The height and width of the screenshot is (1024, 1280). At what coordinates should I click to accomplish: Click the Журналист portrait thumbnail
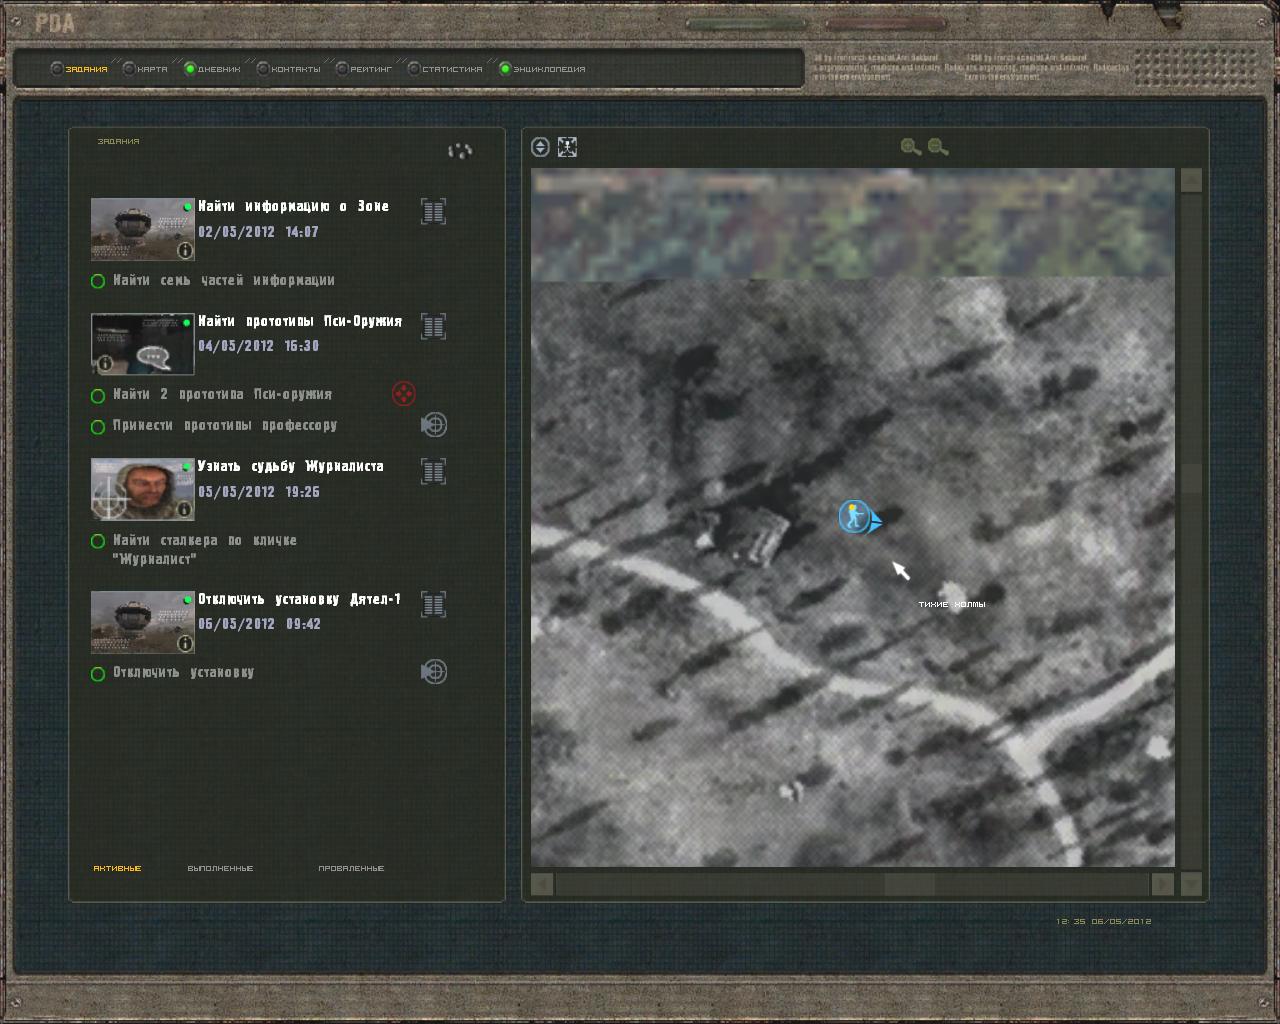point(142,489)
